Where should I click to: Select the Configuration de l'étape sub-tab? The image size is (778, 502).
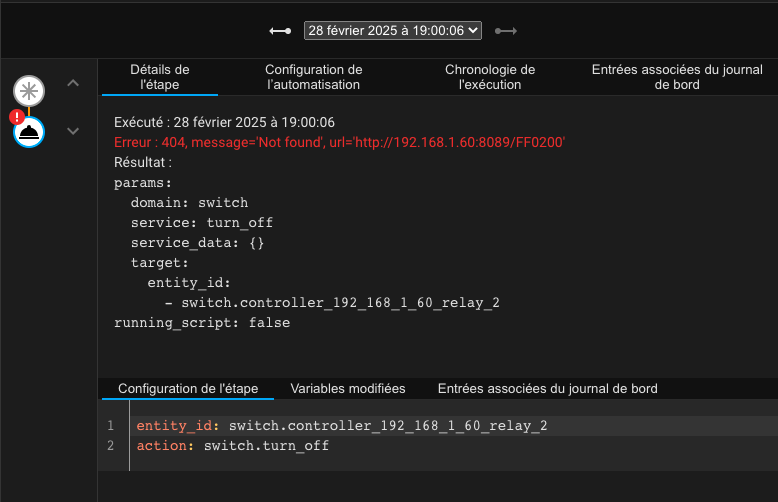[x=188, y=388]
